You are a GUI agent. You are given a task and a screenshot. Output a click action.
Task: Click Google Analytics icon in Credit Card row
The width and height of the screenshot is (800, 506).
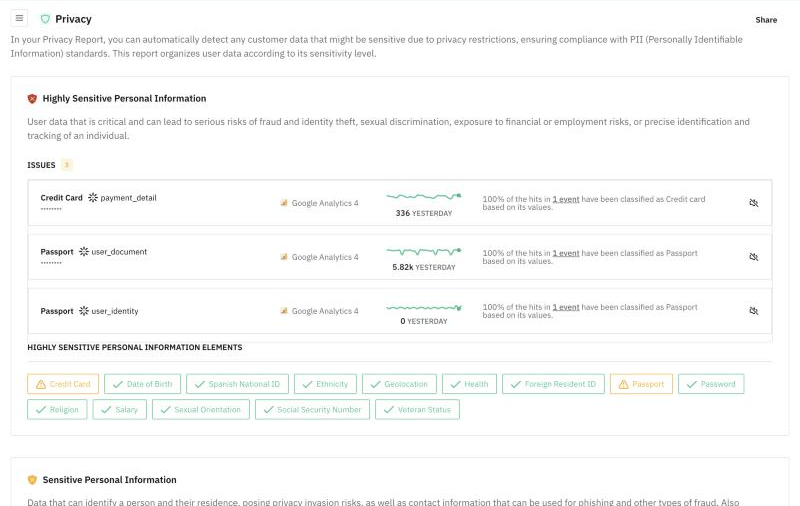284,203
